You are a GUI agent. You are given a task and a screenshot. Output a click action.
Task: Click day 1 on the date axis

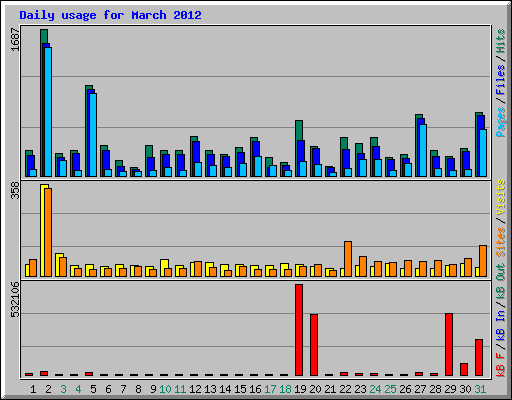point(33,389)
